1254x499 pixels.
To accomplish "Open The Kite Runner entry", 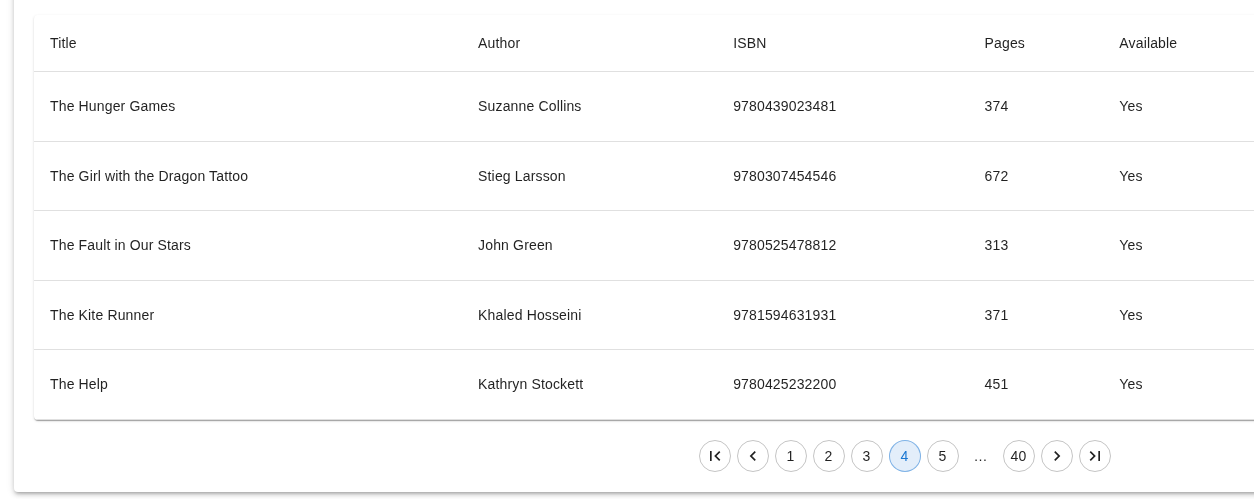I will coord(102,315).
